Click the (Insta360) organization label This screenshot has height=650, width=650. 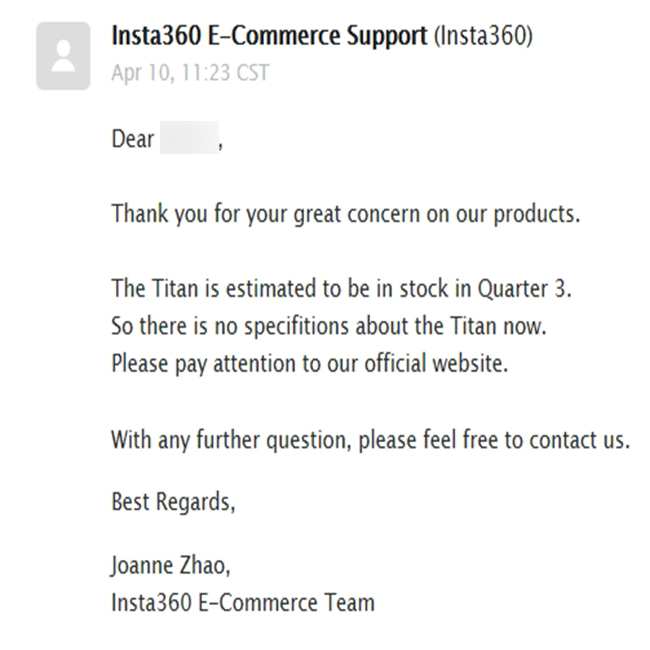[x=483, y=36]
